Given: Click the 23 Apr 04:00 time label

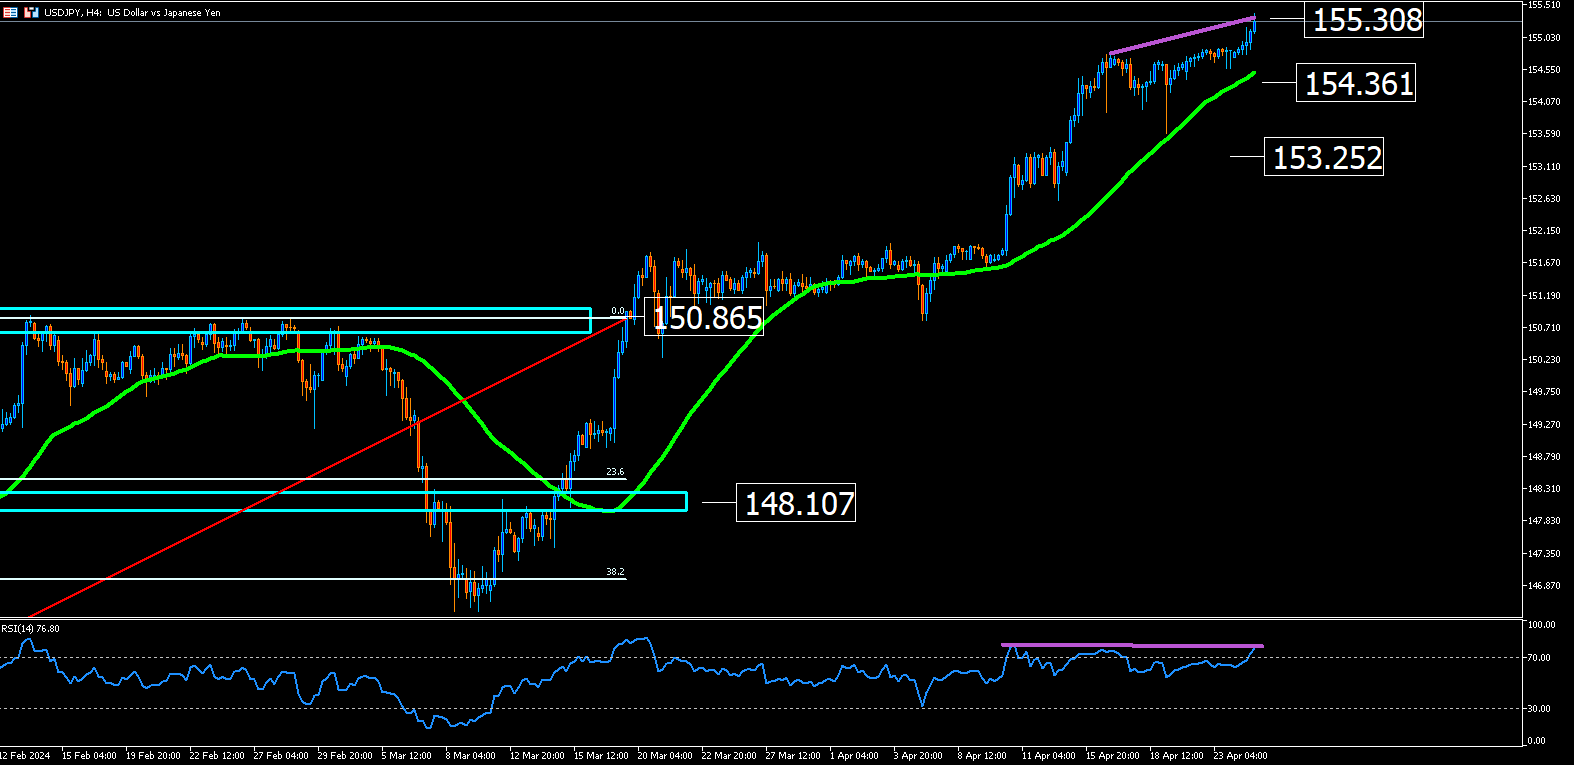Looking at the screenshot, I should (x=1240, y=756).
